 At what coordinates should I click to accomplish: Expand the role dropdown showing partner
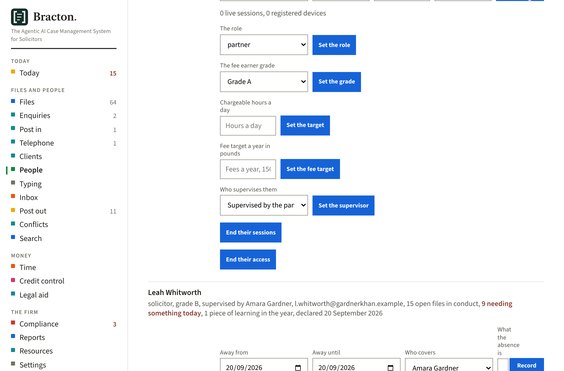point(264,45)
